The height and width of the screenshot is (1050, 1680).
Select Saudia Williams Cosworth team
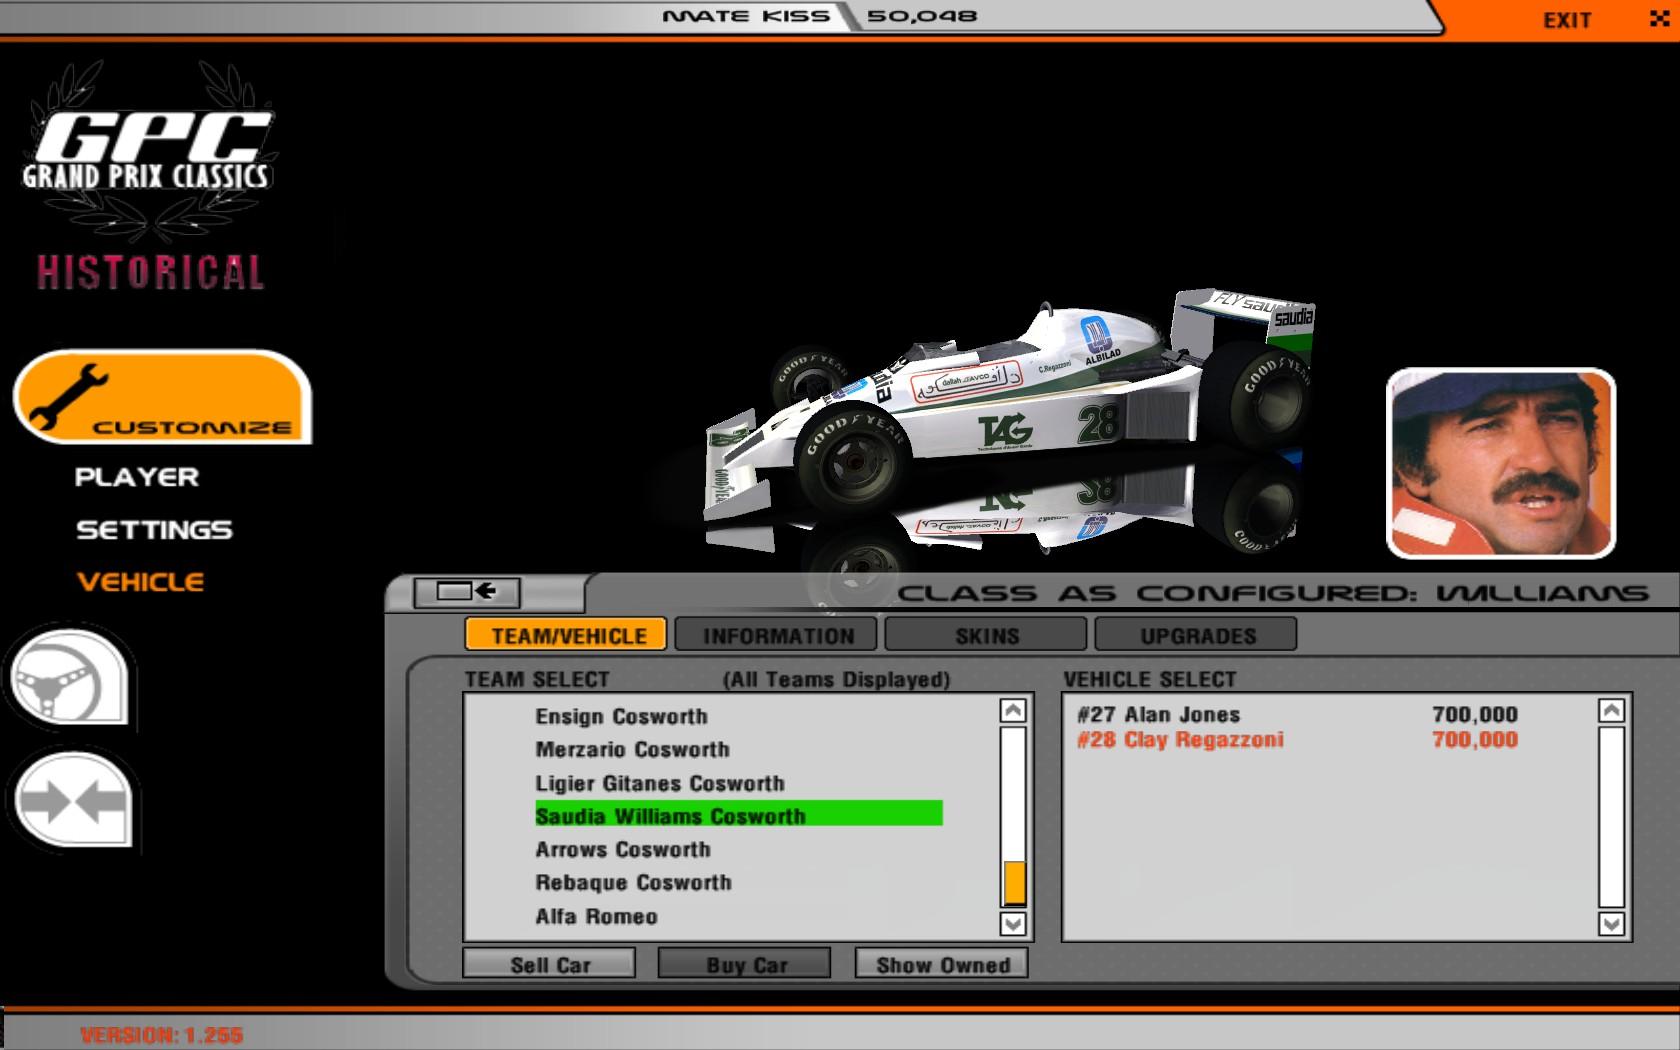click(x=738, y=815)
